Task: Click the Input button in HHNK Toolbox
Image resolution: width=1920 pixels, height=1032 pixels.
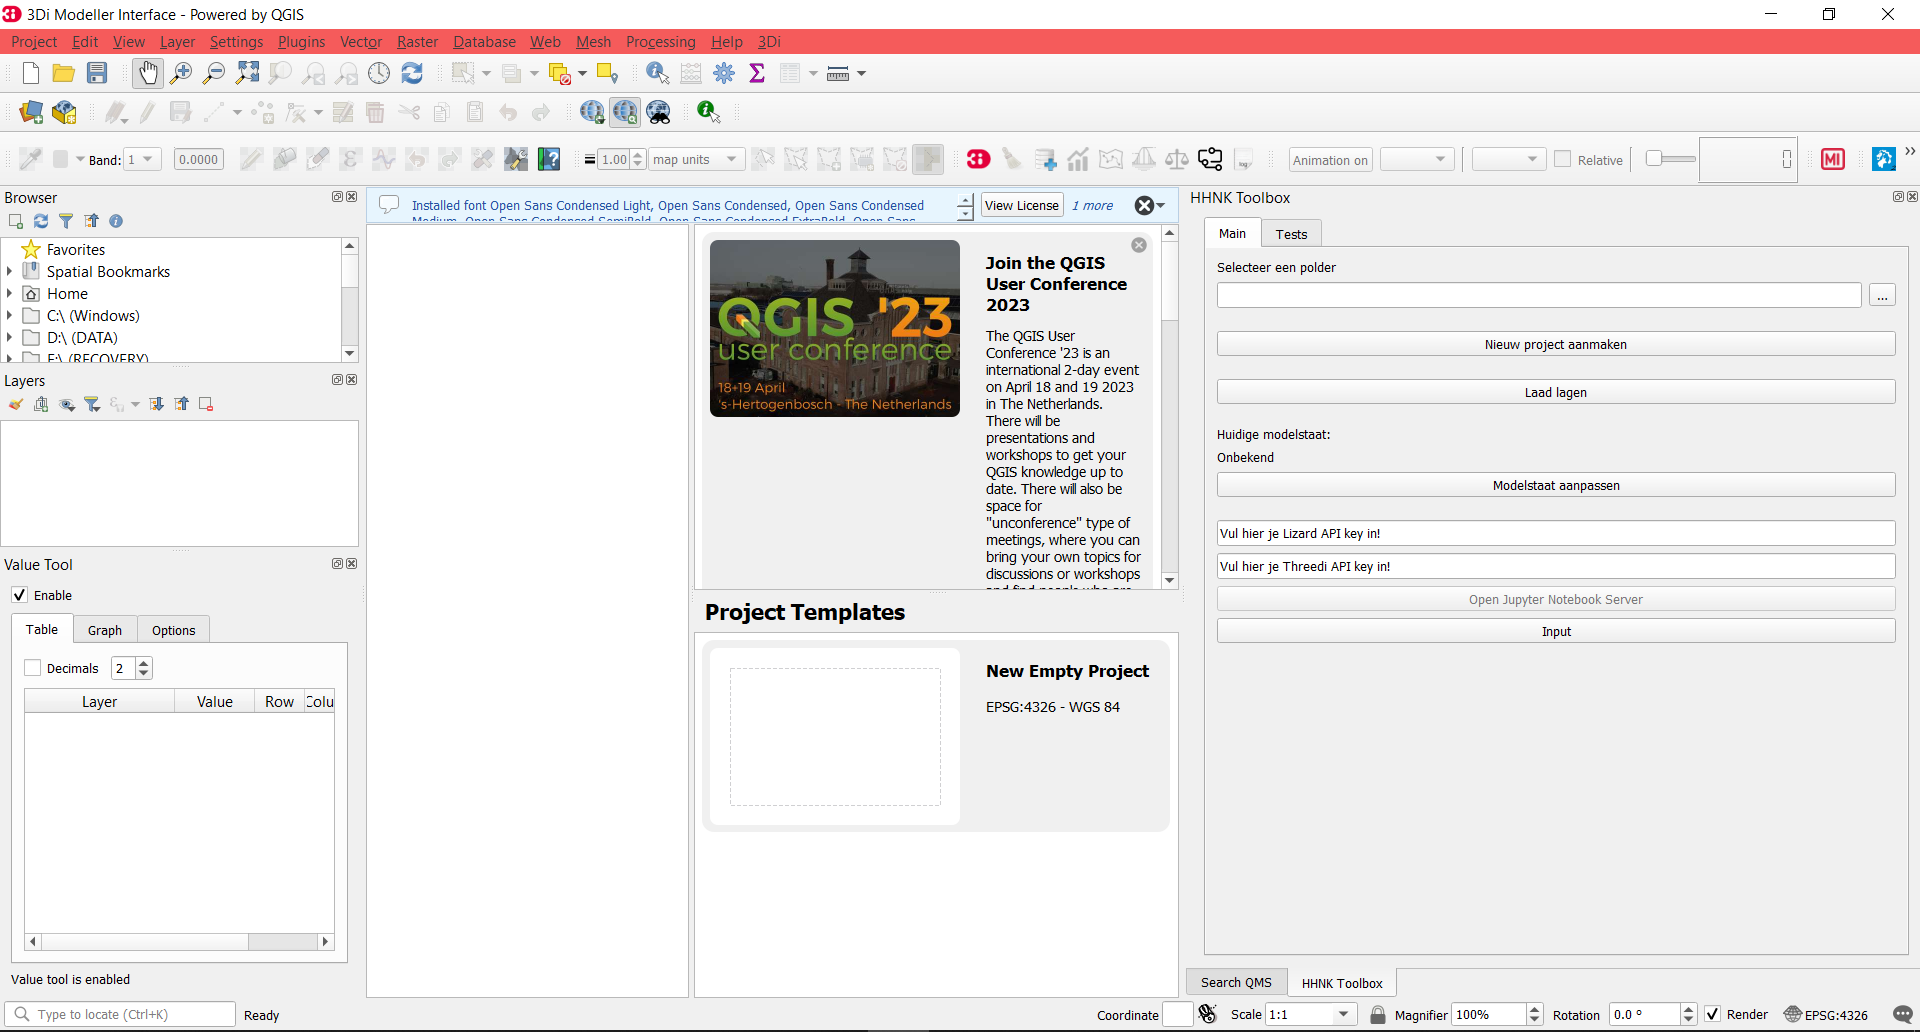Action: (1556, 631)
